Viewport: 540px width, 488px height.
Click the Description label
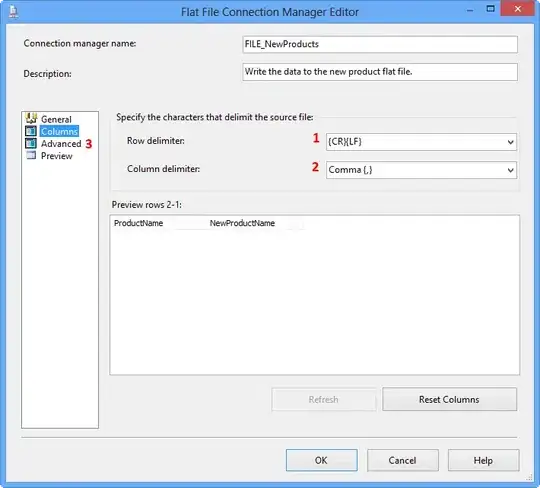pos(48,74)
